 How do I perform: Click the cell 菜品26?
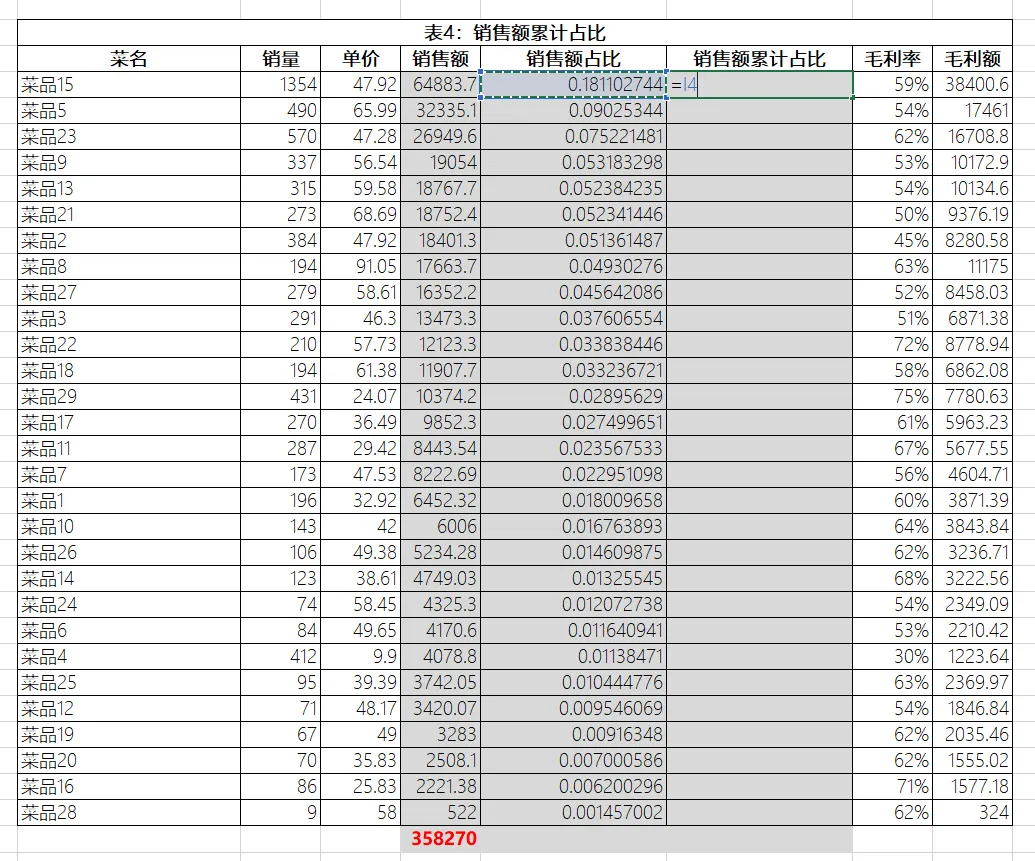[129, 552]
